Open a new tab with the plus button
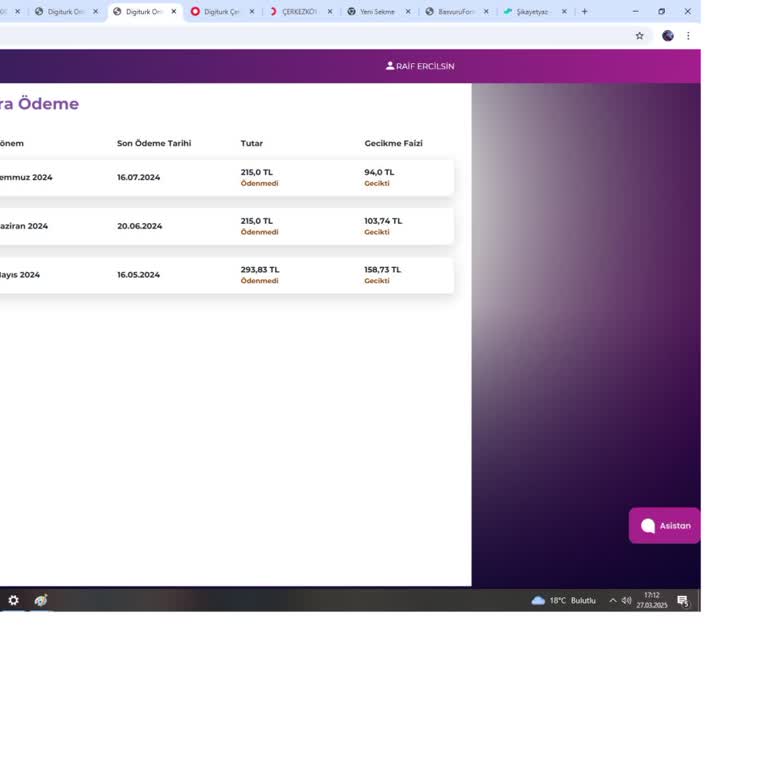Image resolution: width=768 pixels, height=768 pixels. pos(584,11)
